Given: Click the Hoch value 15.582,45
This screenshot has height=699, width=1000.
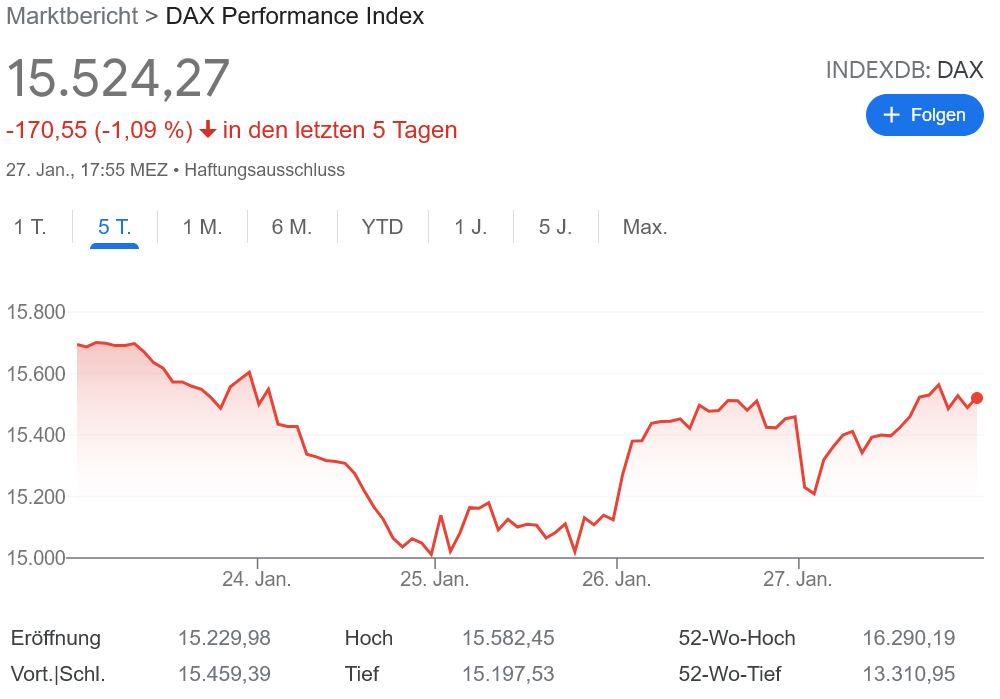Looking at the screenshot, I should pos(508,638).
